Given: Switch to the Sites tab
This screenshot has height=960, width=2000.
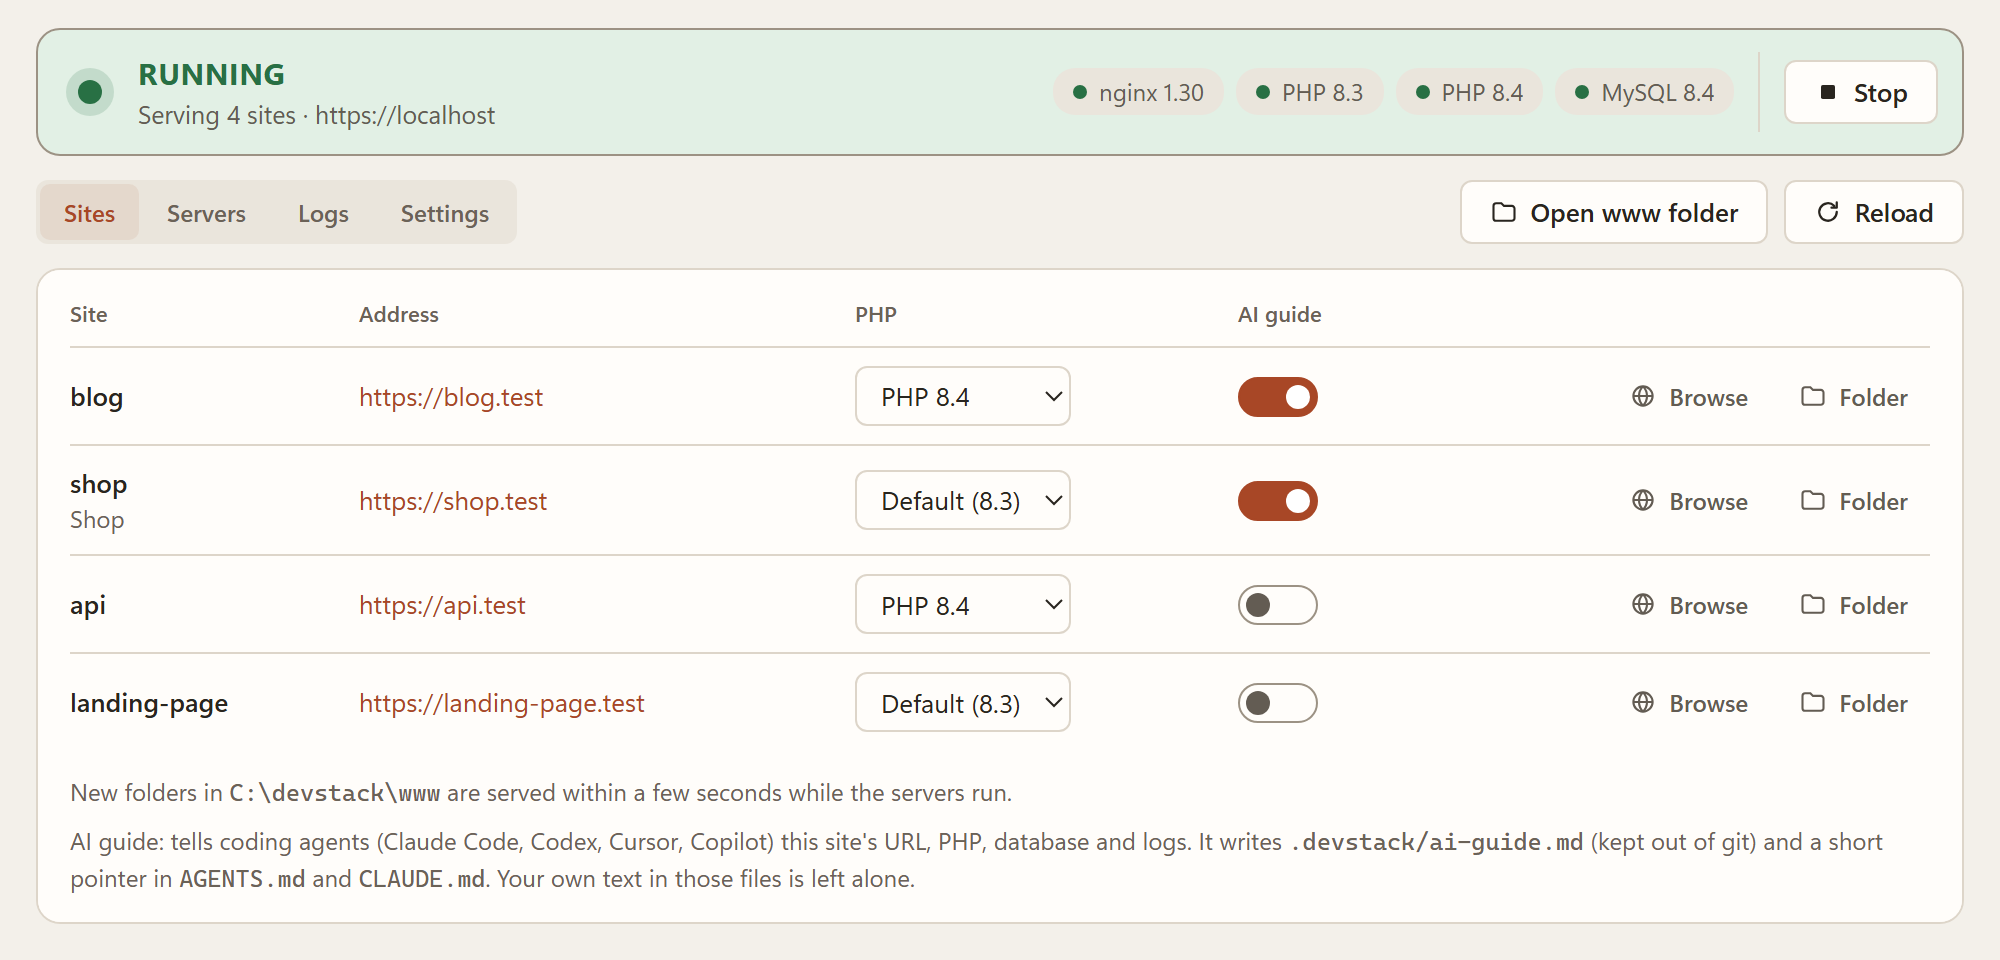Looking at the screenshot, I should coord(89,213).
